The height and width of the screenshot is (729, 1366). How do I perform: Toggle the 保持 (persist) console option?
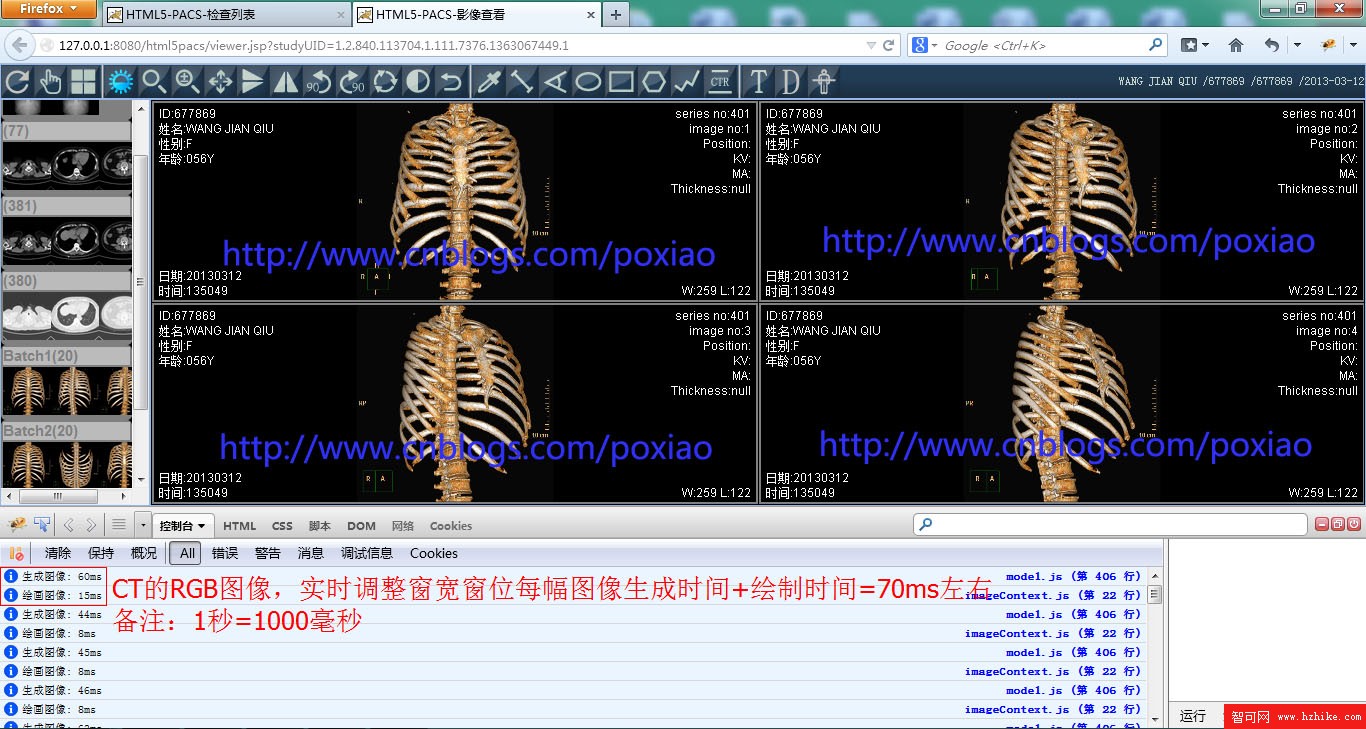pos(101,553)
